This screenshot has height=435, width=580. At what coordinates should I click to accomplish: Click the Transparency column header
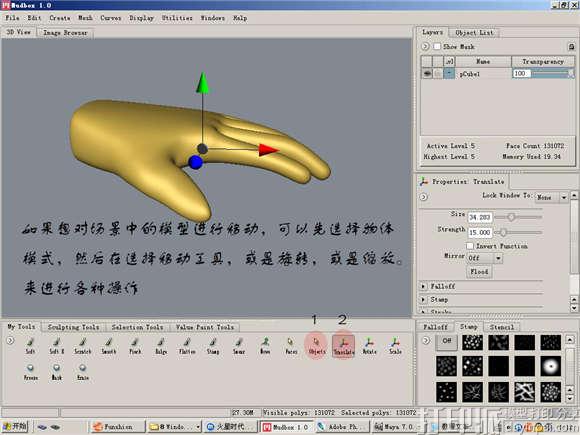(543, 61)
